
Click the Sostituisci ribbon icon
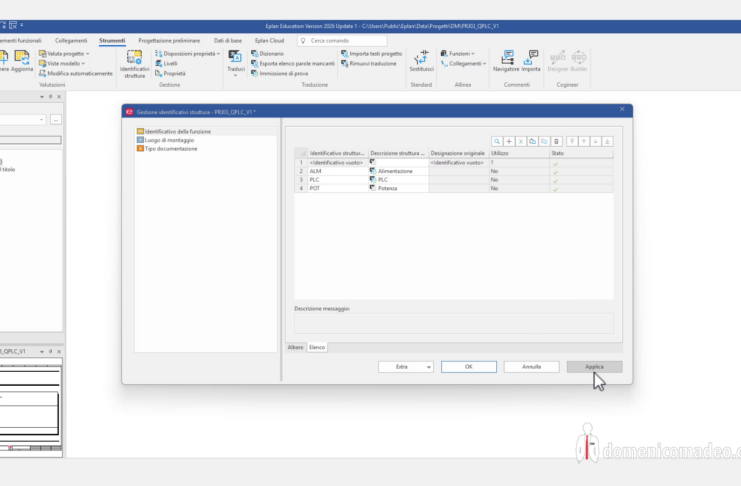click(x=421, y=62)
